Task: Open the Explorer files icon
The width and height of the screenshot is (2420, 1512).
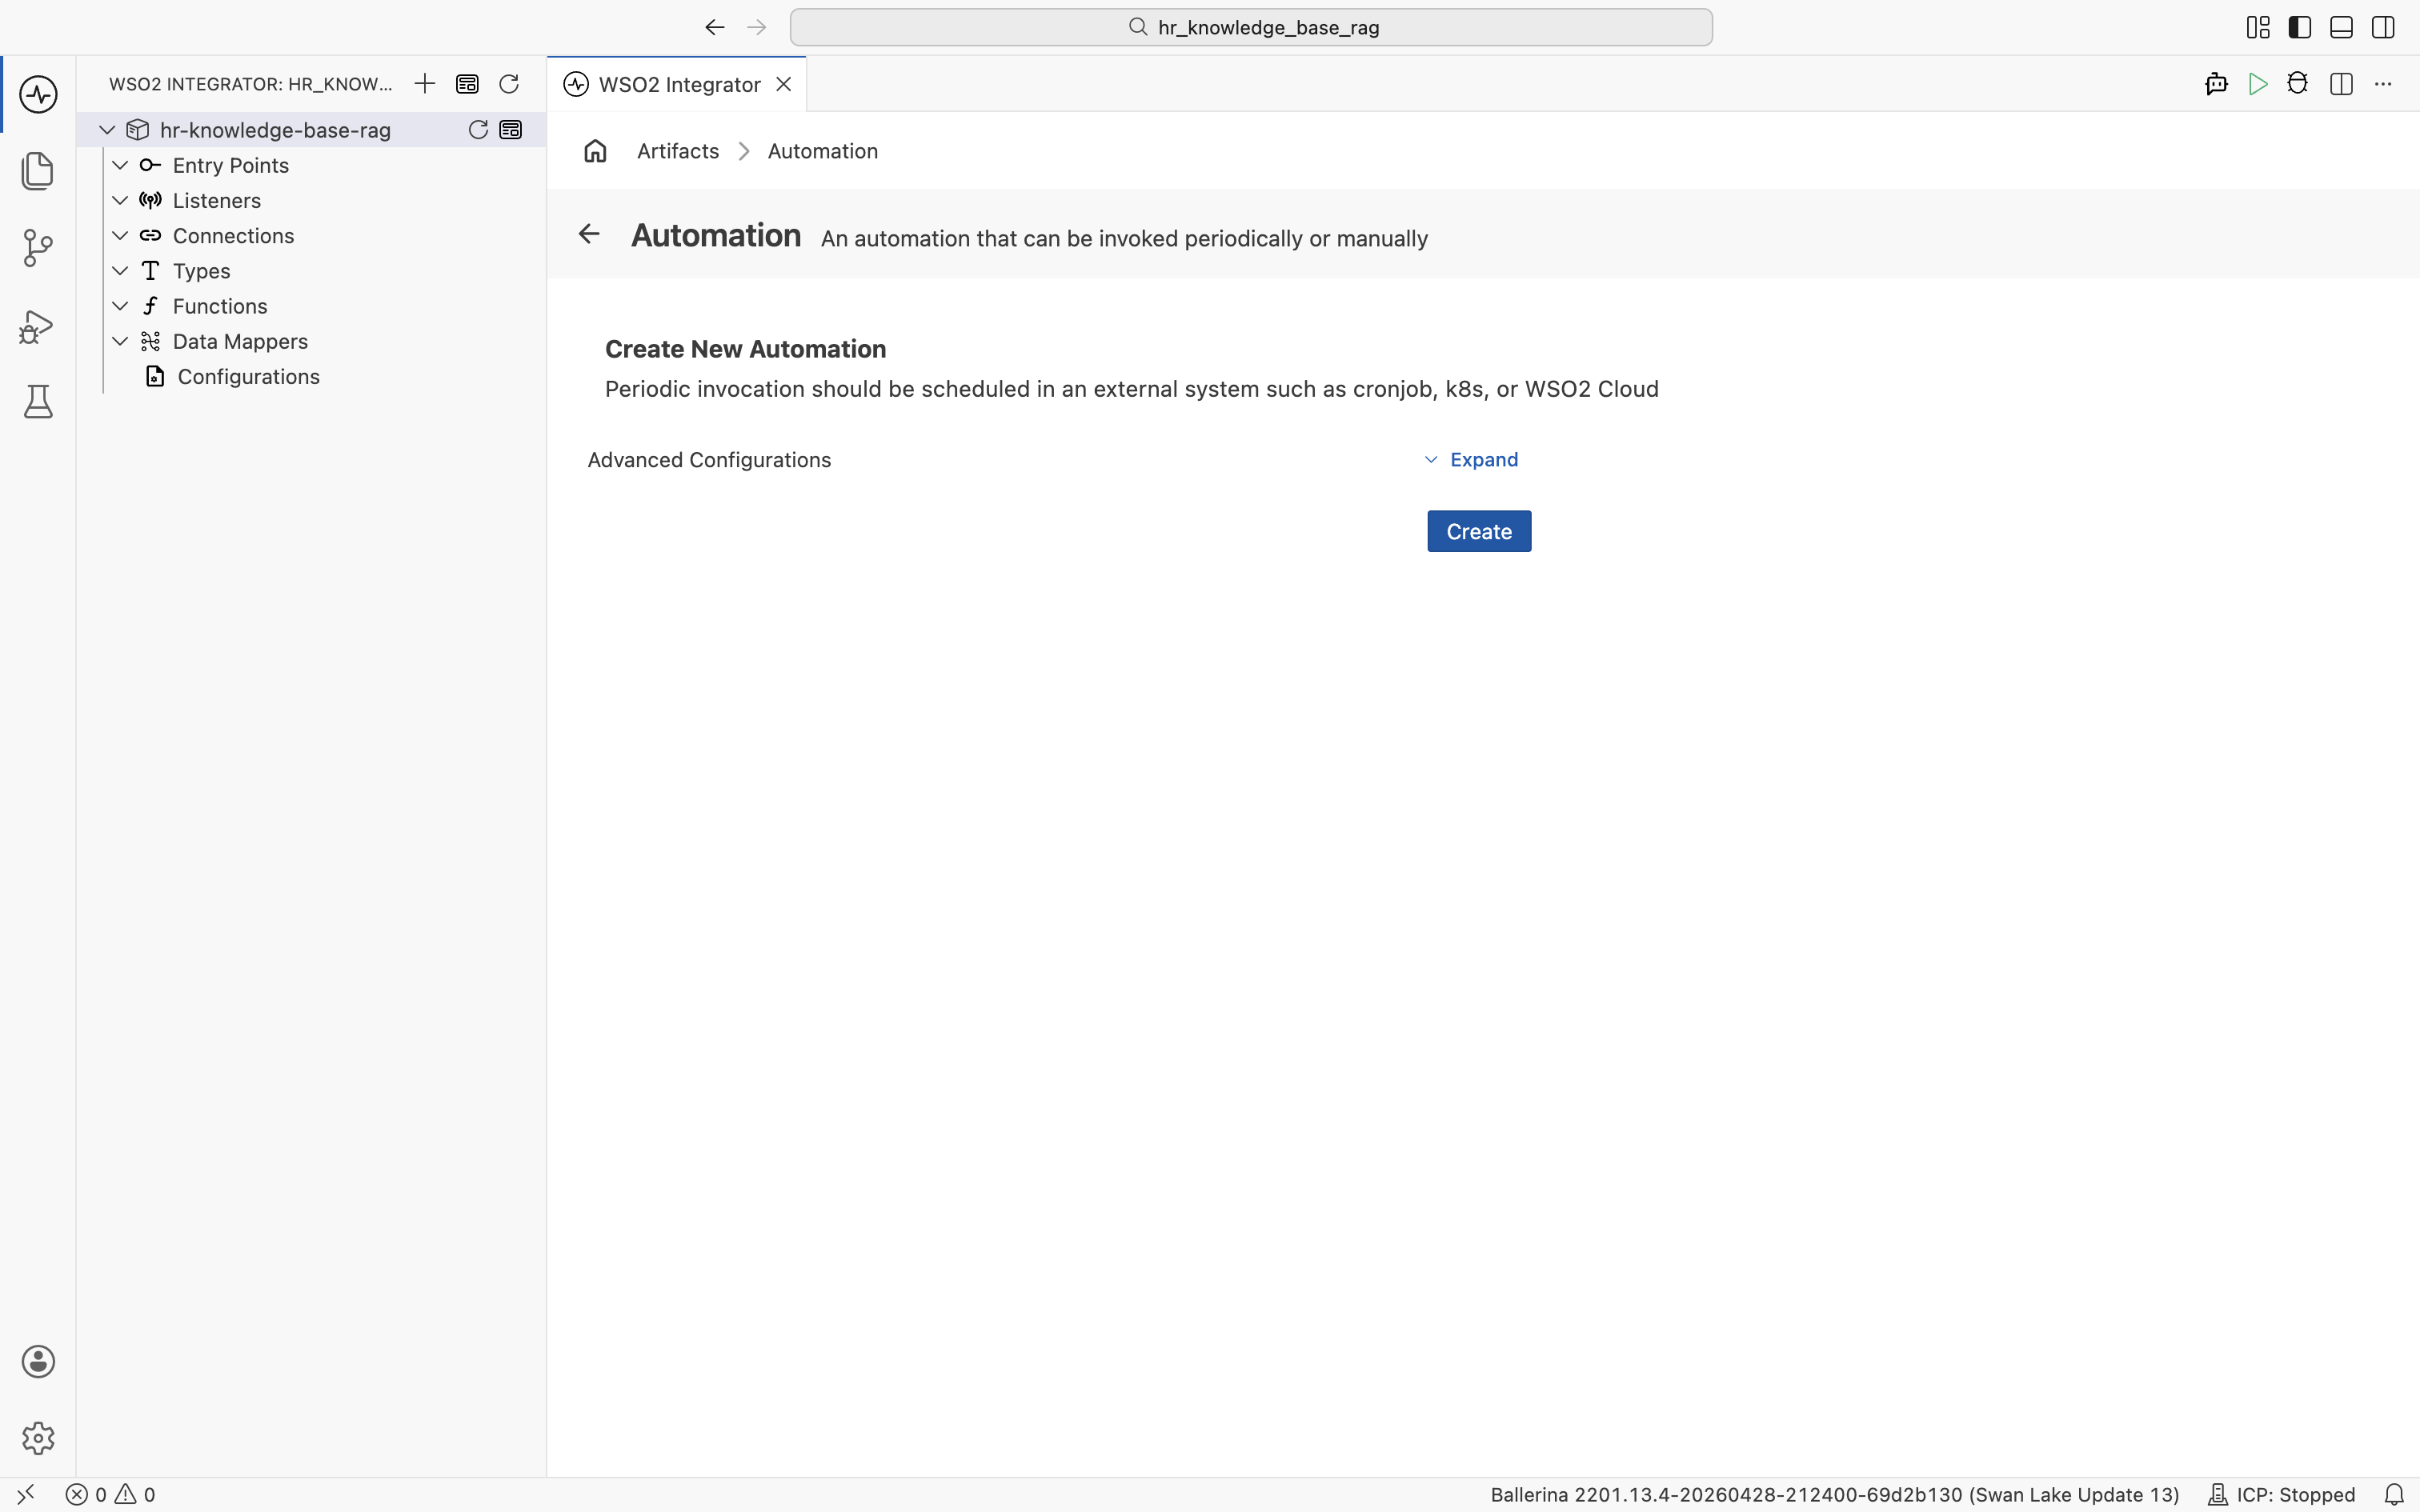Action: [x=38, y=171]
